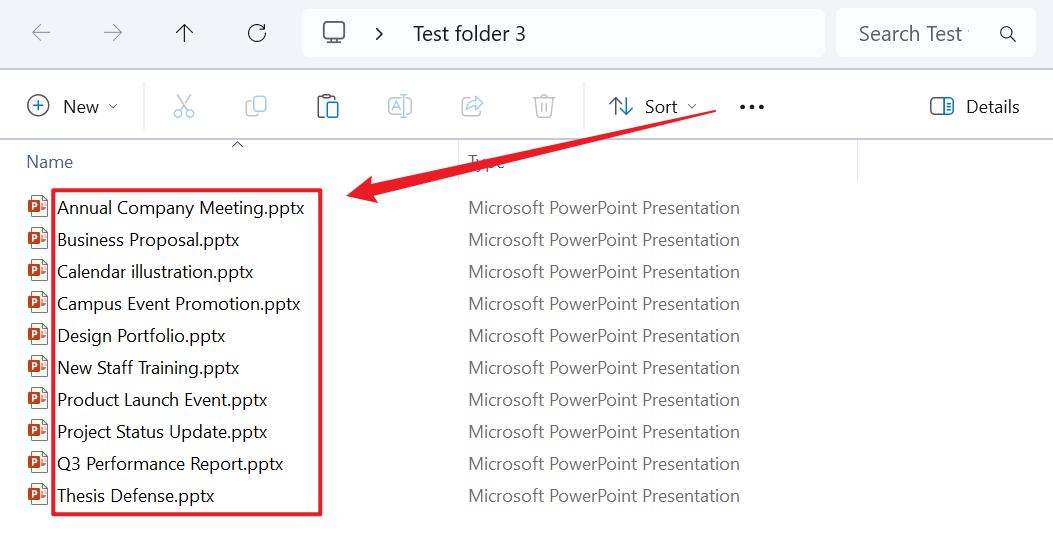
Task: Select the Thesis Defense.pptx file
Action: point(136,496)
